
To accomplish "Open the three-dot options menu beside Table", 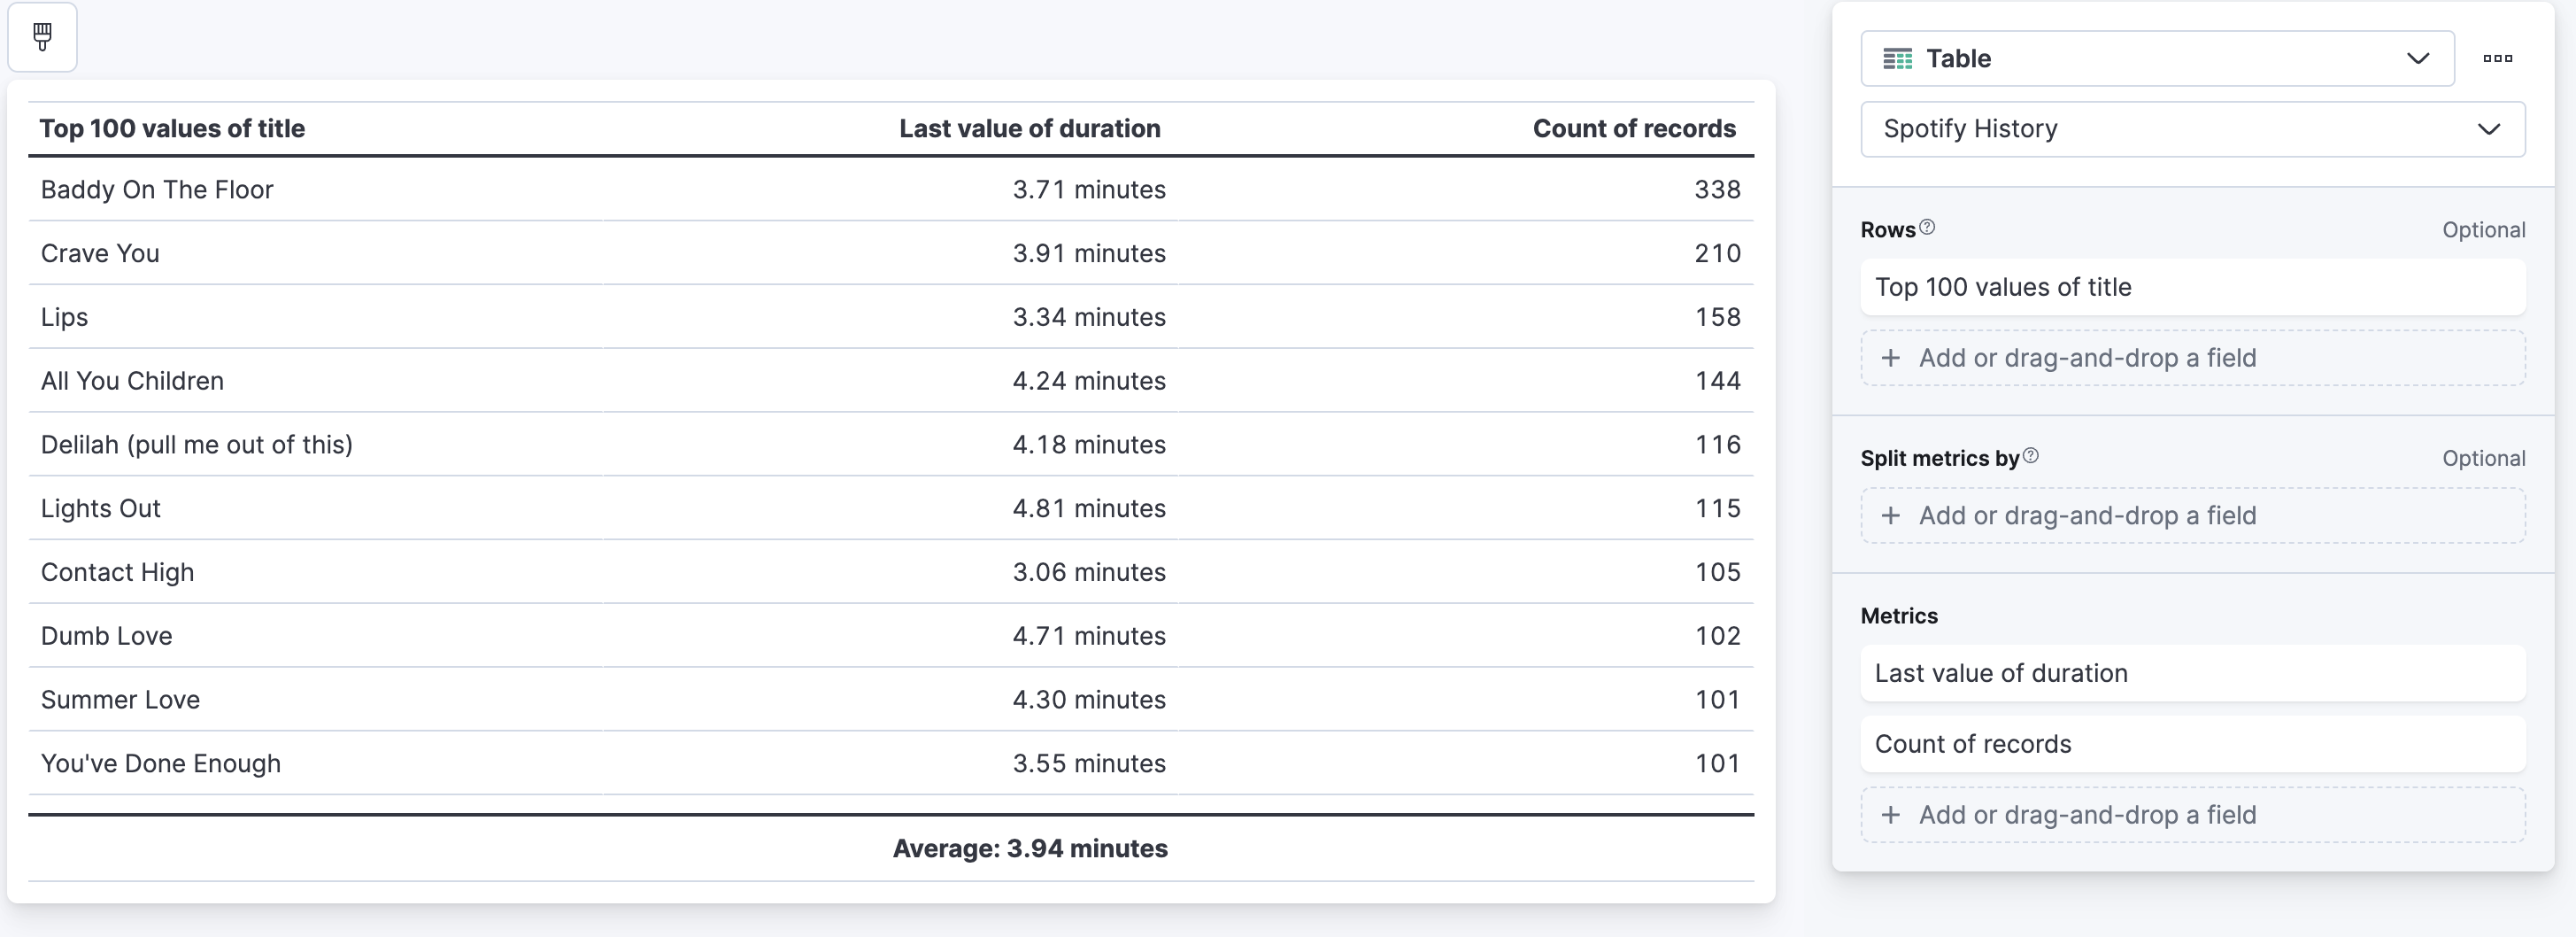I will pos(2497,58).
